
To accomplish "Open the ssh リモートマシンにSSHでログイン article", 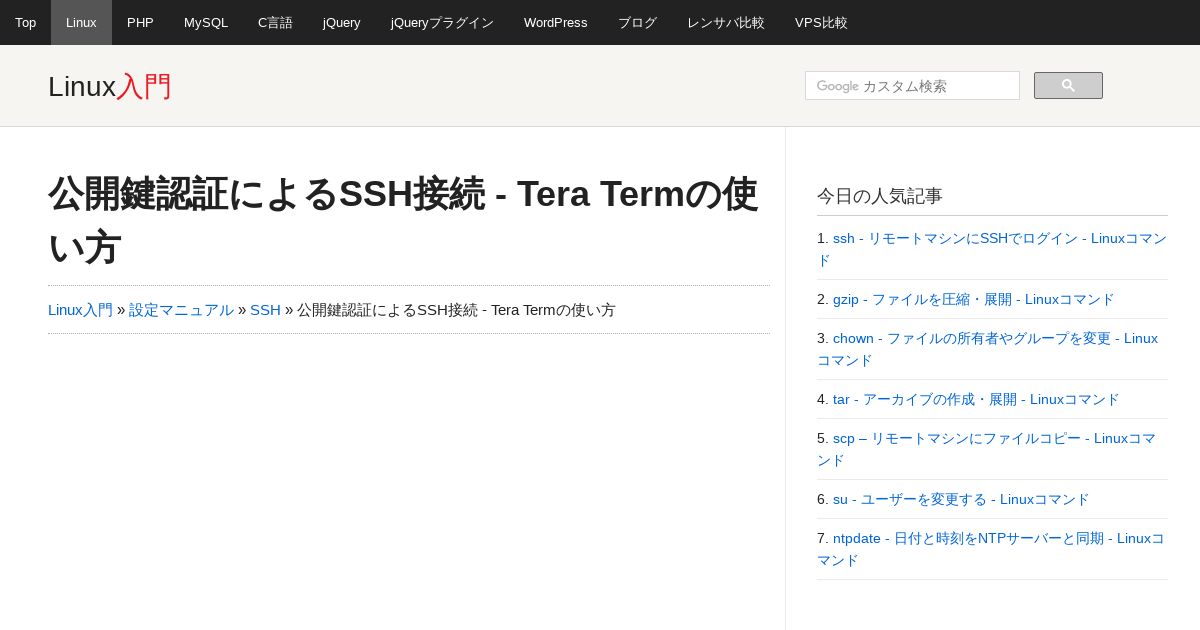I will pos(992,249).
